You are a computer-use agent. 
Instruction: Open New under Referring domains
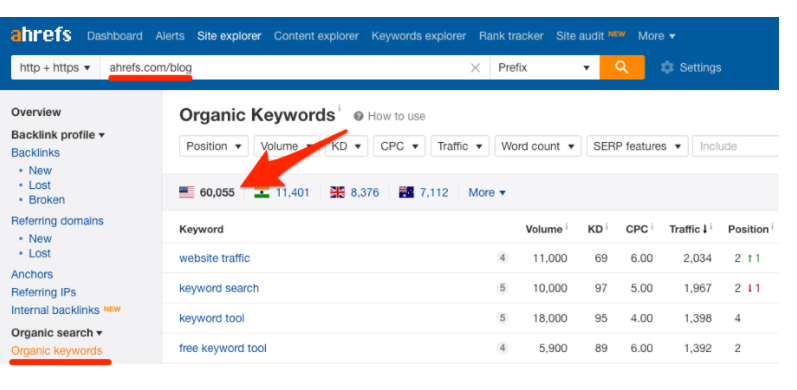pyautogui.click(x=40, y=238)
